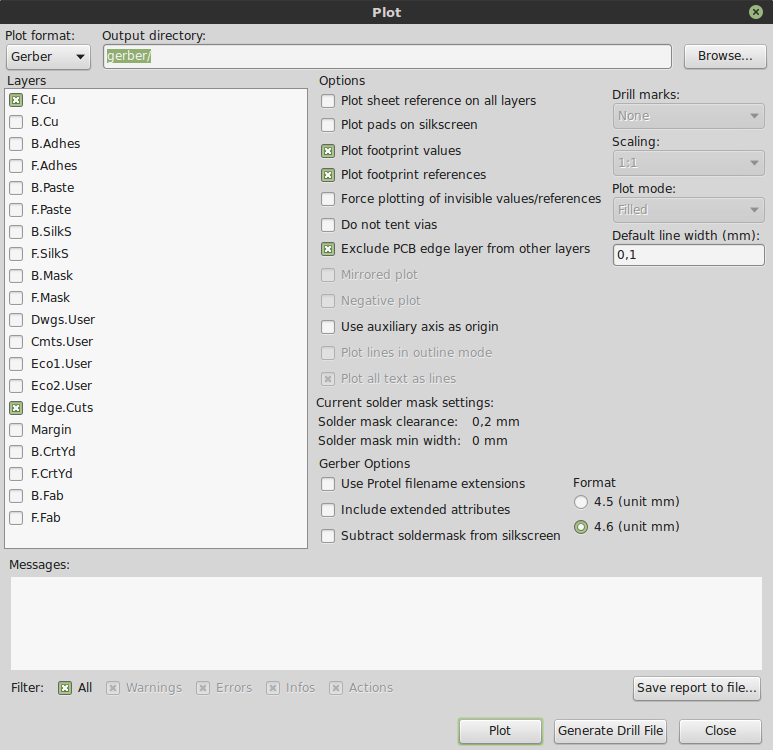
Task: Close the Plot dialog via title bar icon
Action: pyautogui.click(x=756, y=12)
